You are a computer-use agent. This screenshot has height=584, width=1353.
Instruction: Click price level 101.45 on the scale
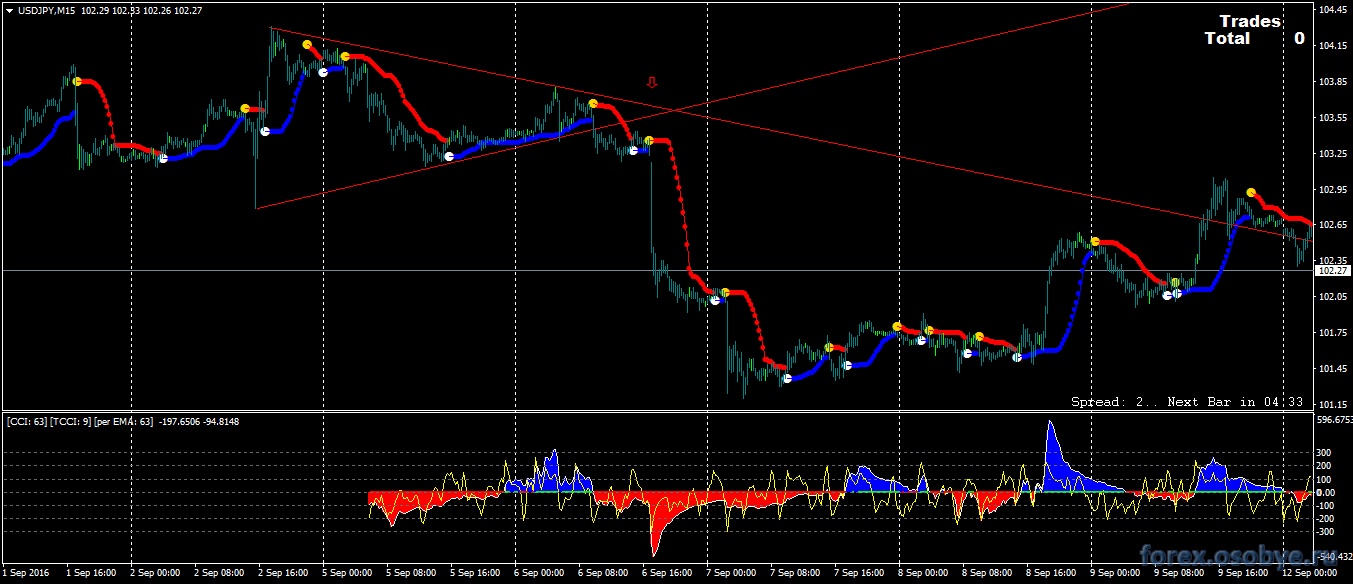(x=1333, y=369)
